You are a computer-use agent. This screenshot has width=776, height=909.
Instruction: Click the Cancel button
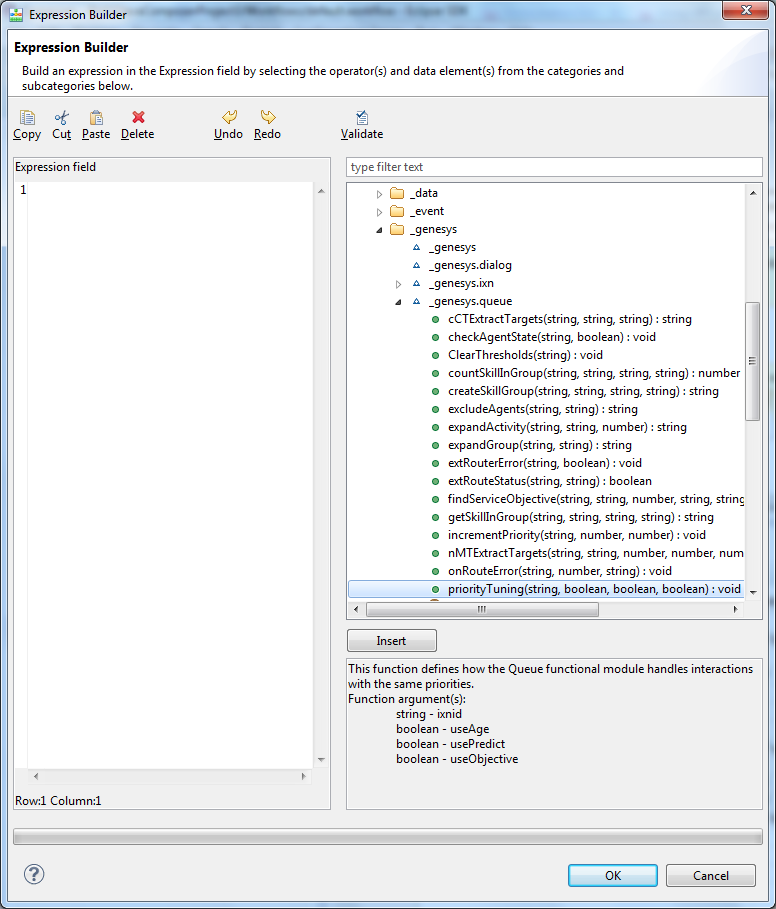pyautogui.click(x=711, y=875)
